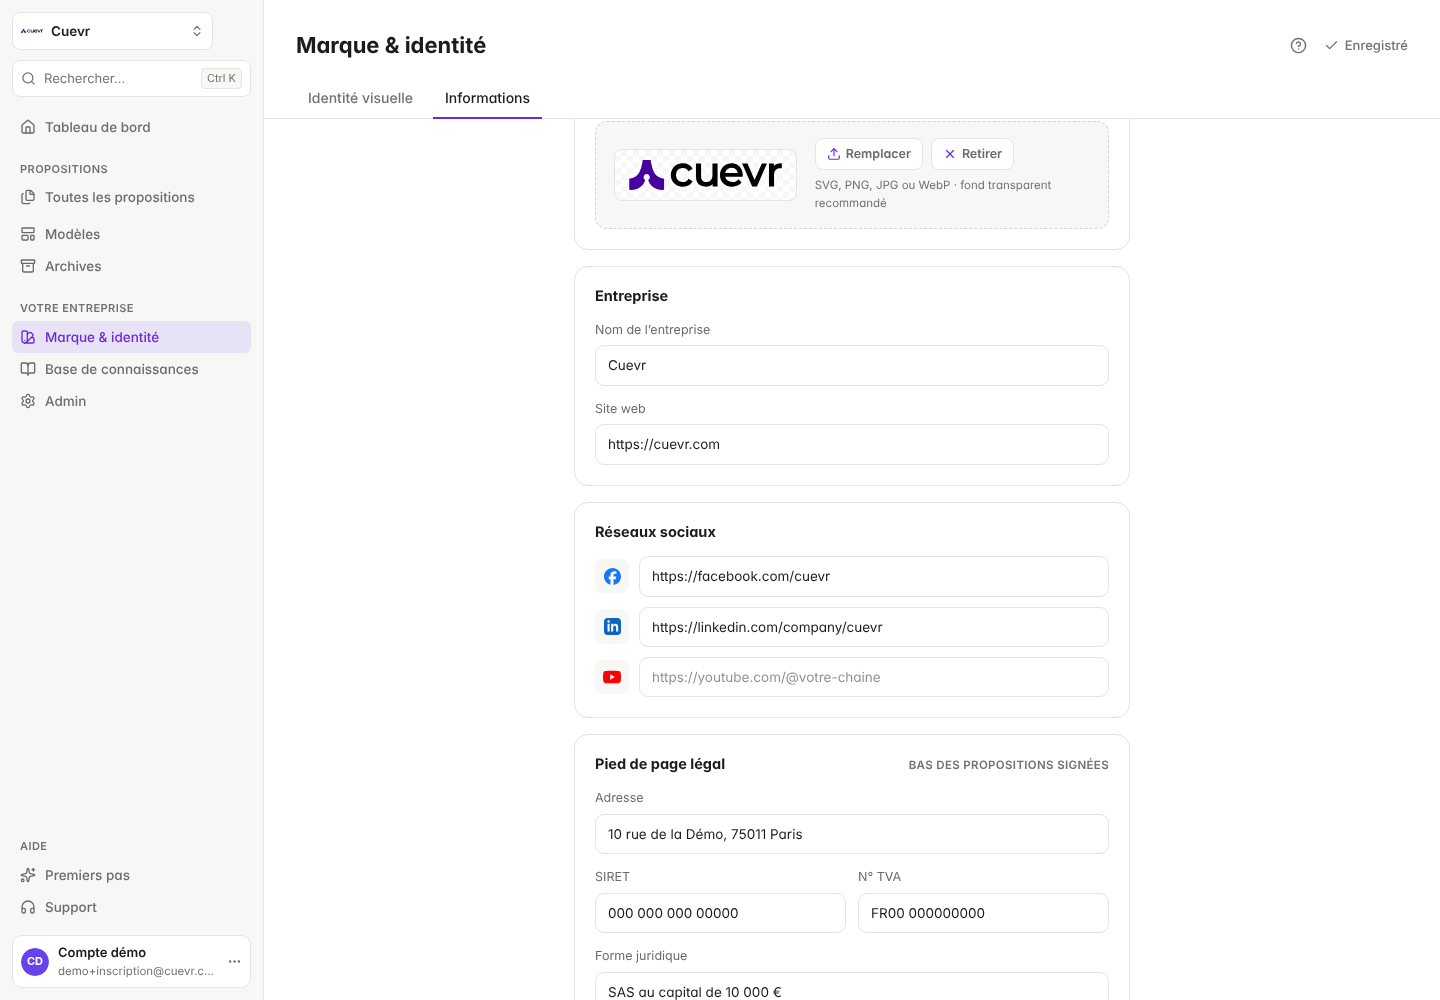Viewport: 1440px width, 1000px height.
Task: Open the Modèles page
Action: pyautogui.click(x=131, y=234)
